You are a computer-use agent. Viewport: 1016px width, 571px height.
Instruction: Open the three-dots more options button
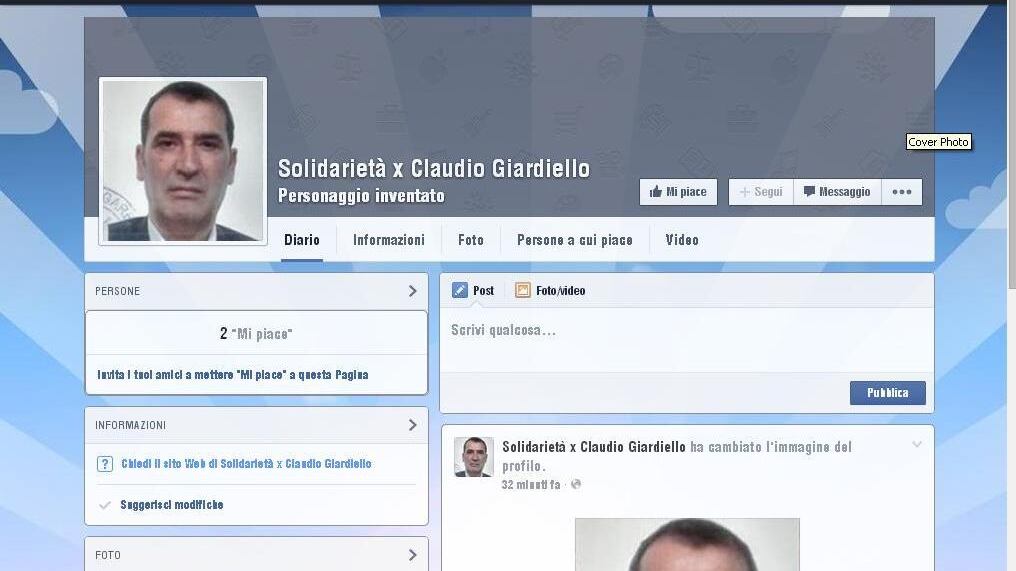902,192
